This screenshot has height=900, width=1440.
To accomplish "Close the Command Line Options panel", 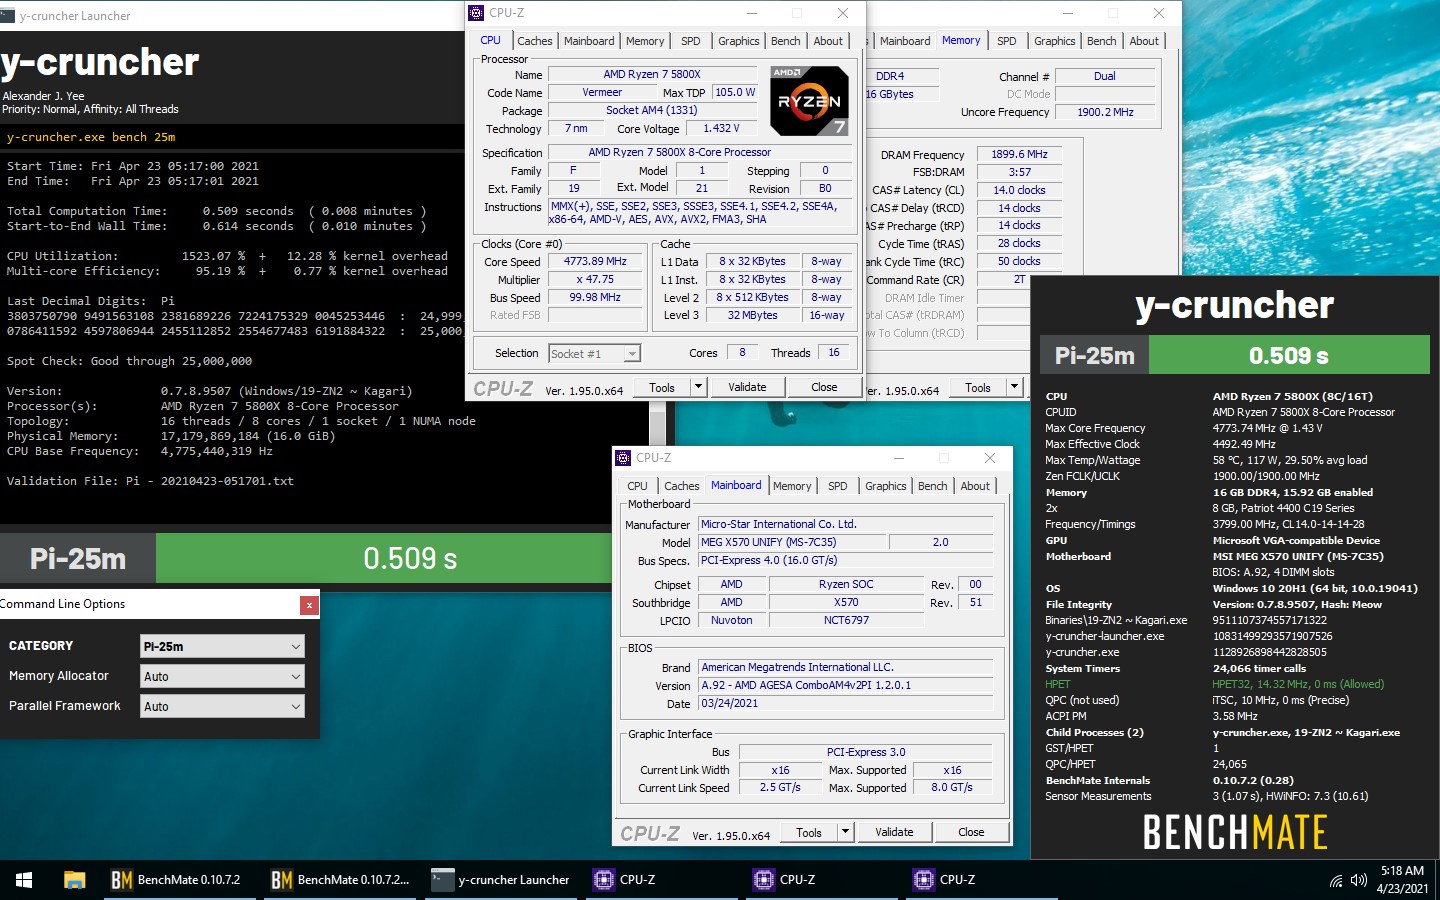I will (309, 605).
